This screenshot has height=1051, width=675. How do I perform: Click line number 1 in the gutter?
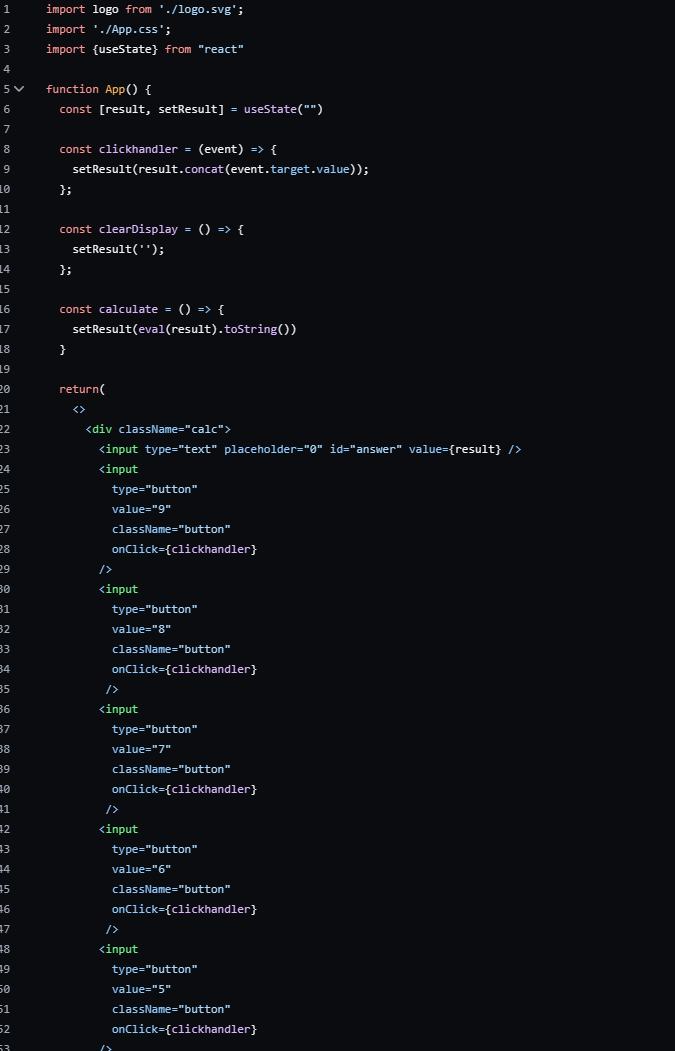(6, 9)
